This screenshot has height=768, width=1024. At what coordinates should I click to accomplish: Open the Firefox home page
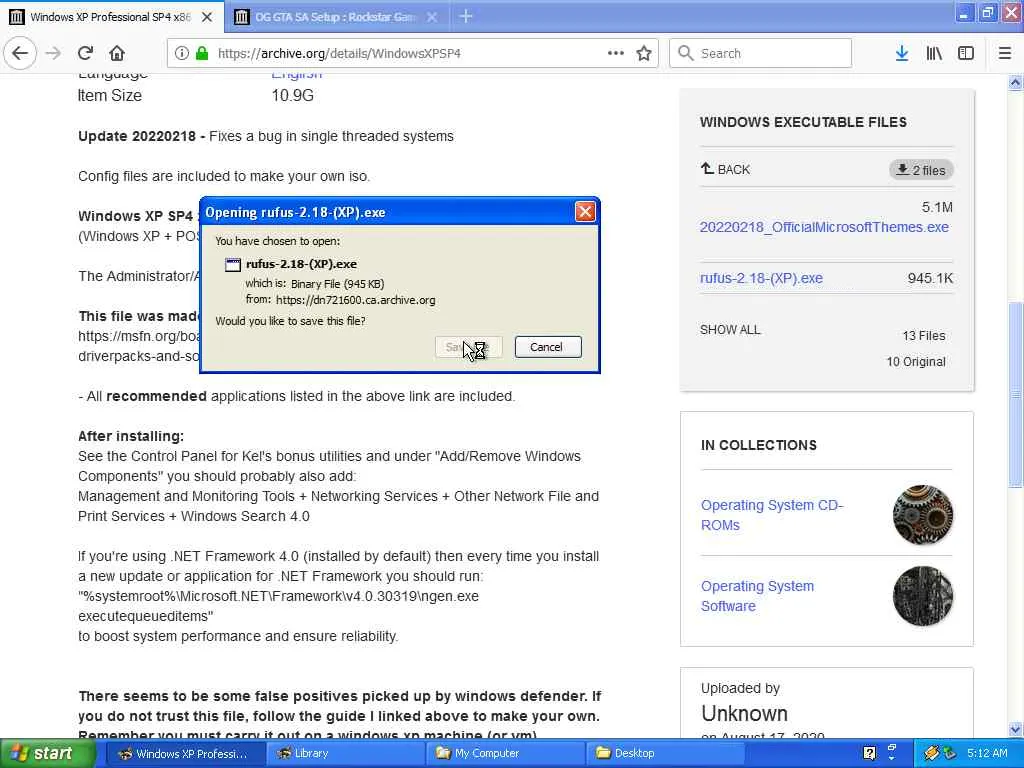click(117, 53)
